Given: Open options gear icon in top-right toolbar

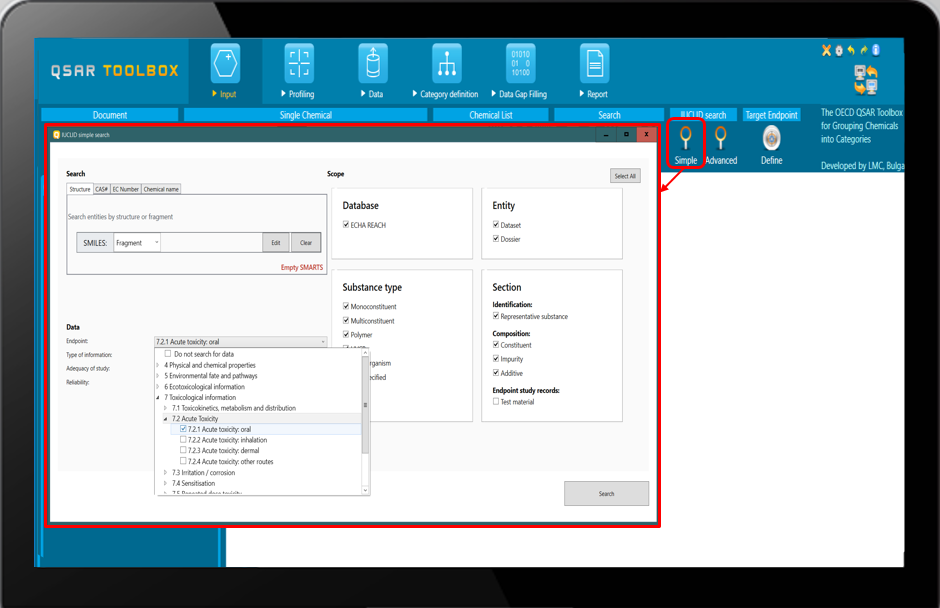Looking at the screenshot, I should [839, 51].
